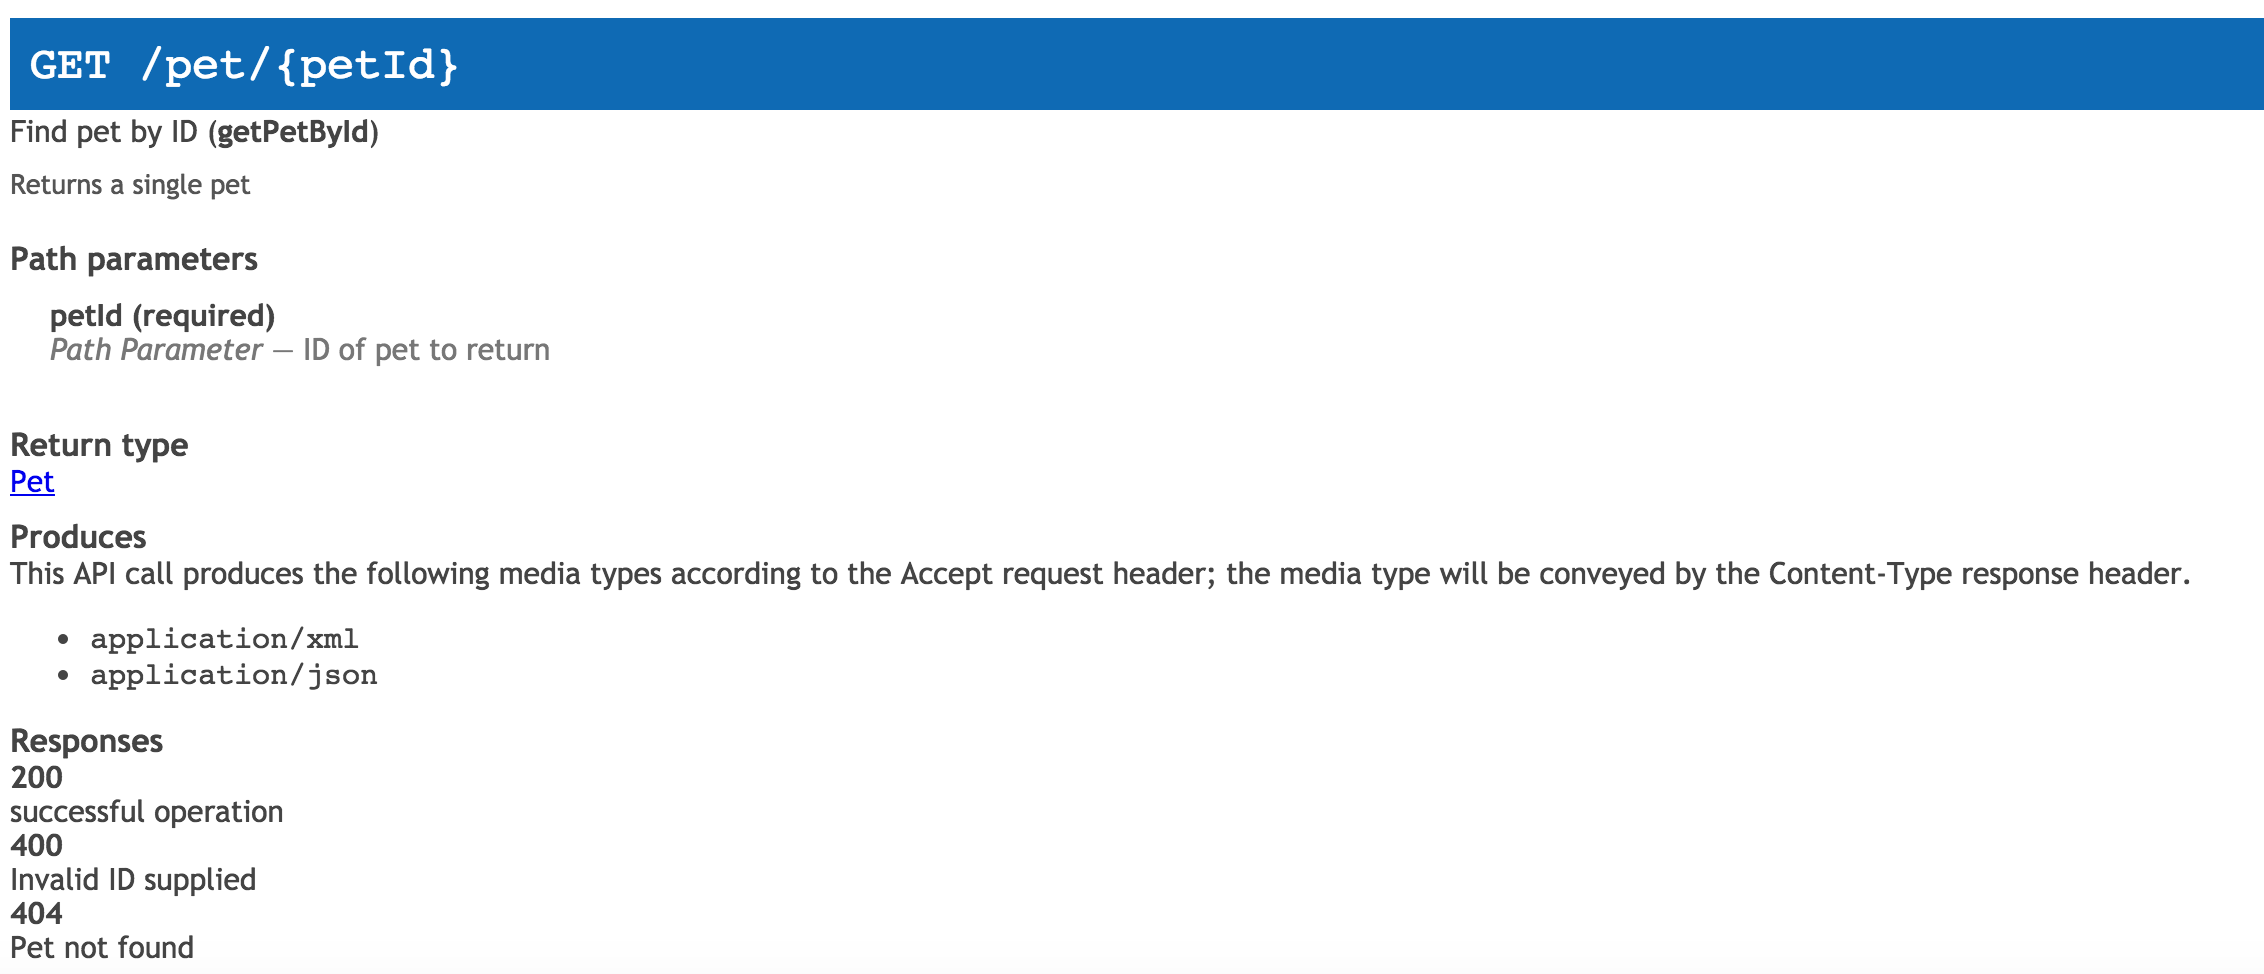Image resolution: width=2264 pixels, height=974 pixels.
Task: Click the 400 response code
Action: [x=36, y=845]
